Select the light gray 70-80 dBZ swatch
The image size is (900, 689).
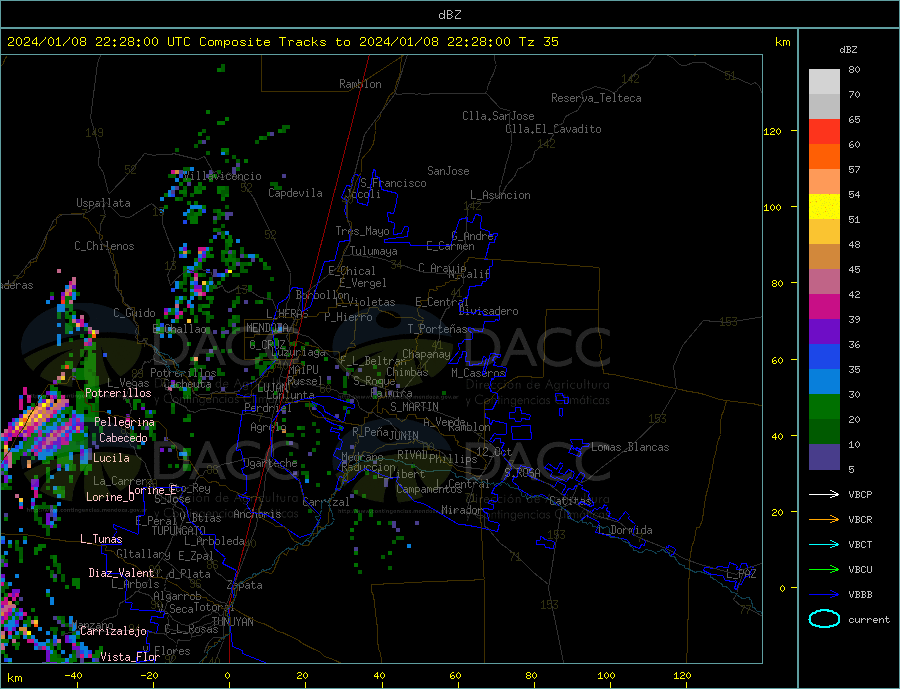(824, 82)
